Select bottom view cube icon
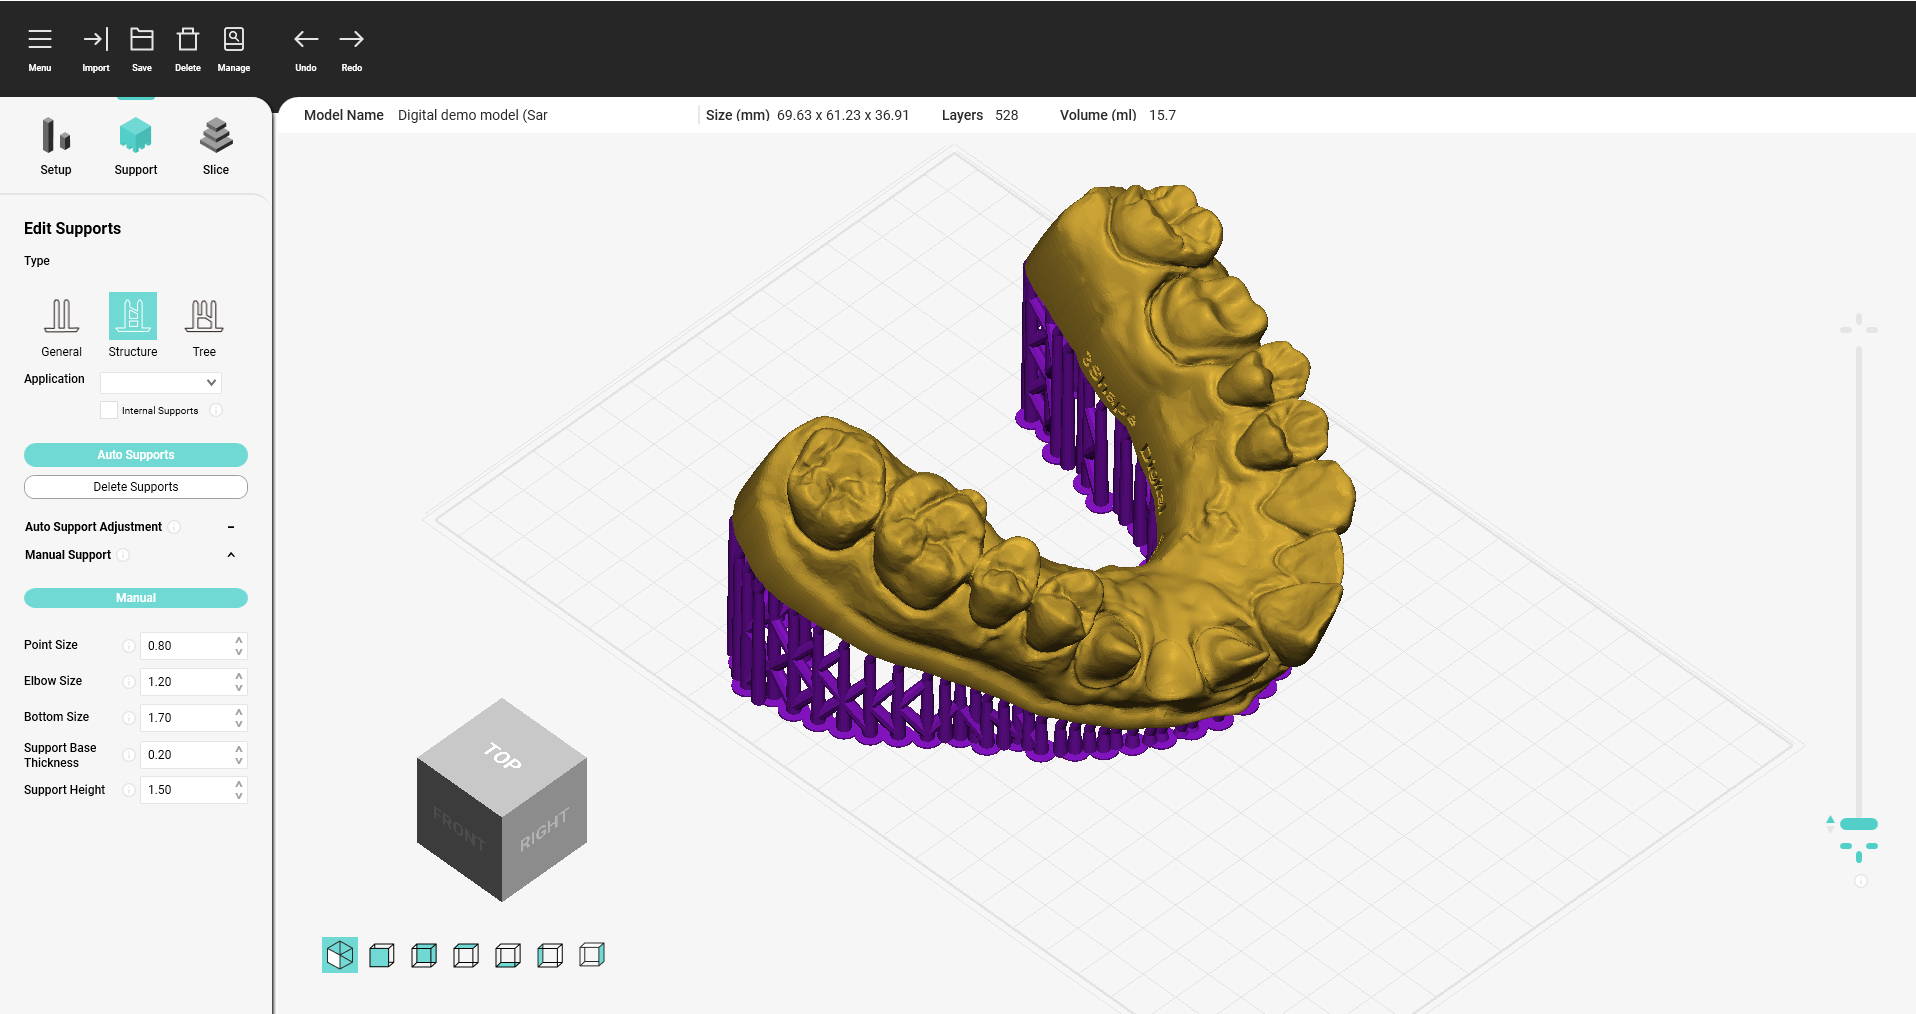 point(508,955)
